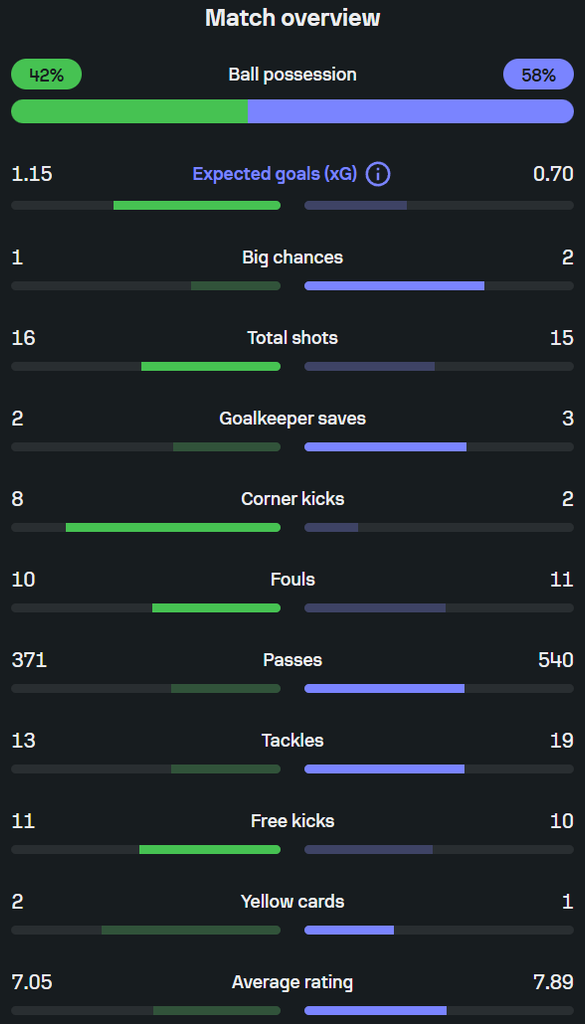Select the Big chances stat row label
The width and height of the screenshot is (585, 1024).
(x=292, y=257)
